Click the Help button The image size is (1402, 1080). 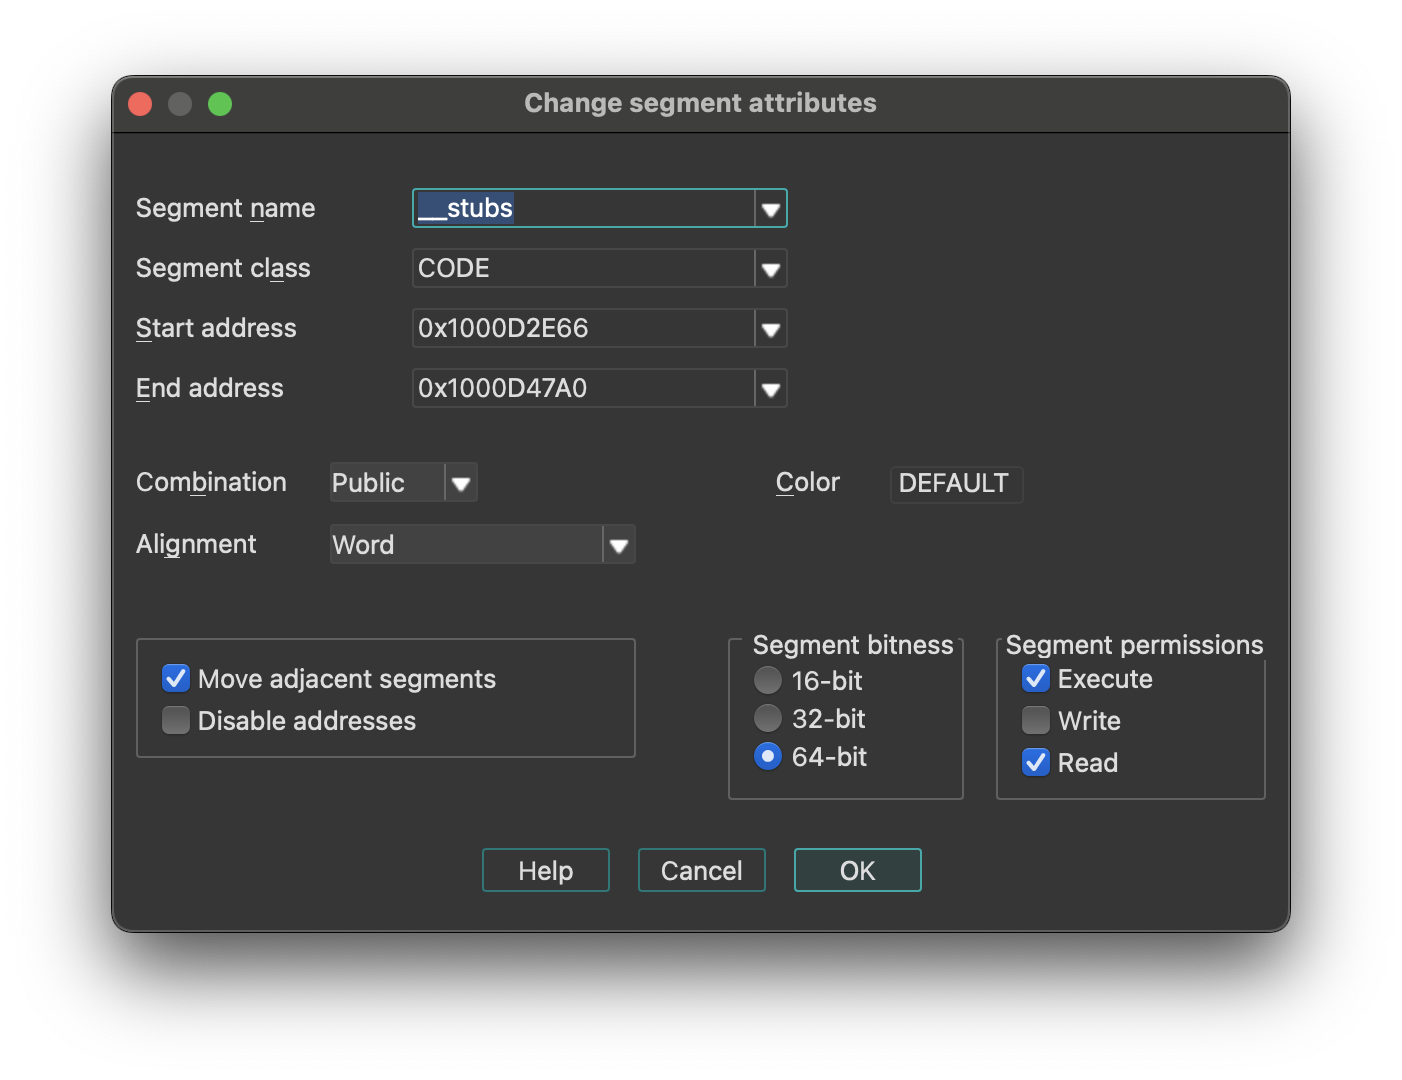point(545,870)
